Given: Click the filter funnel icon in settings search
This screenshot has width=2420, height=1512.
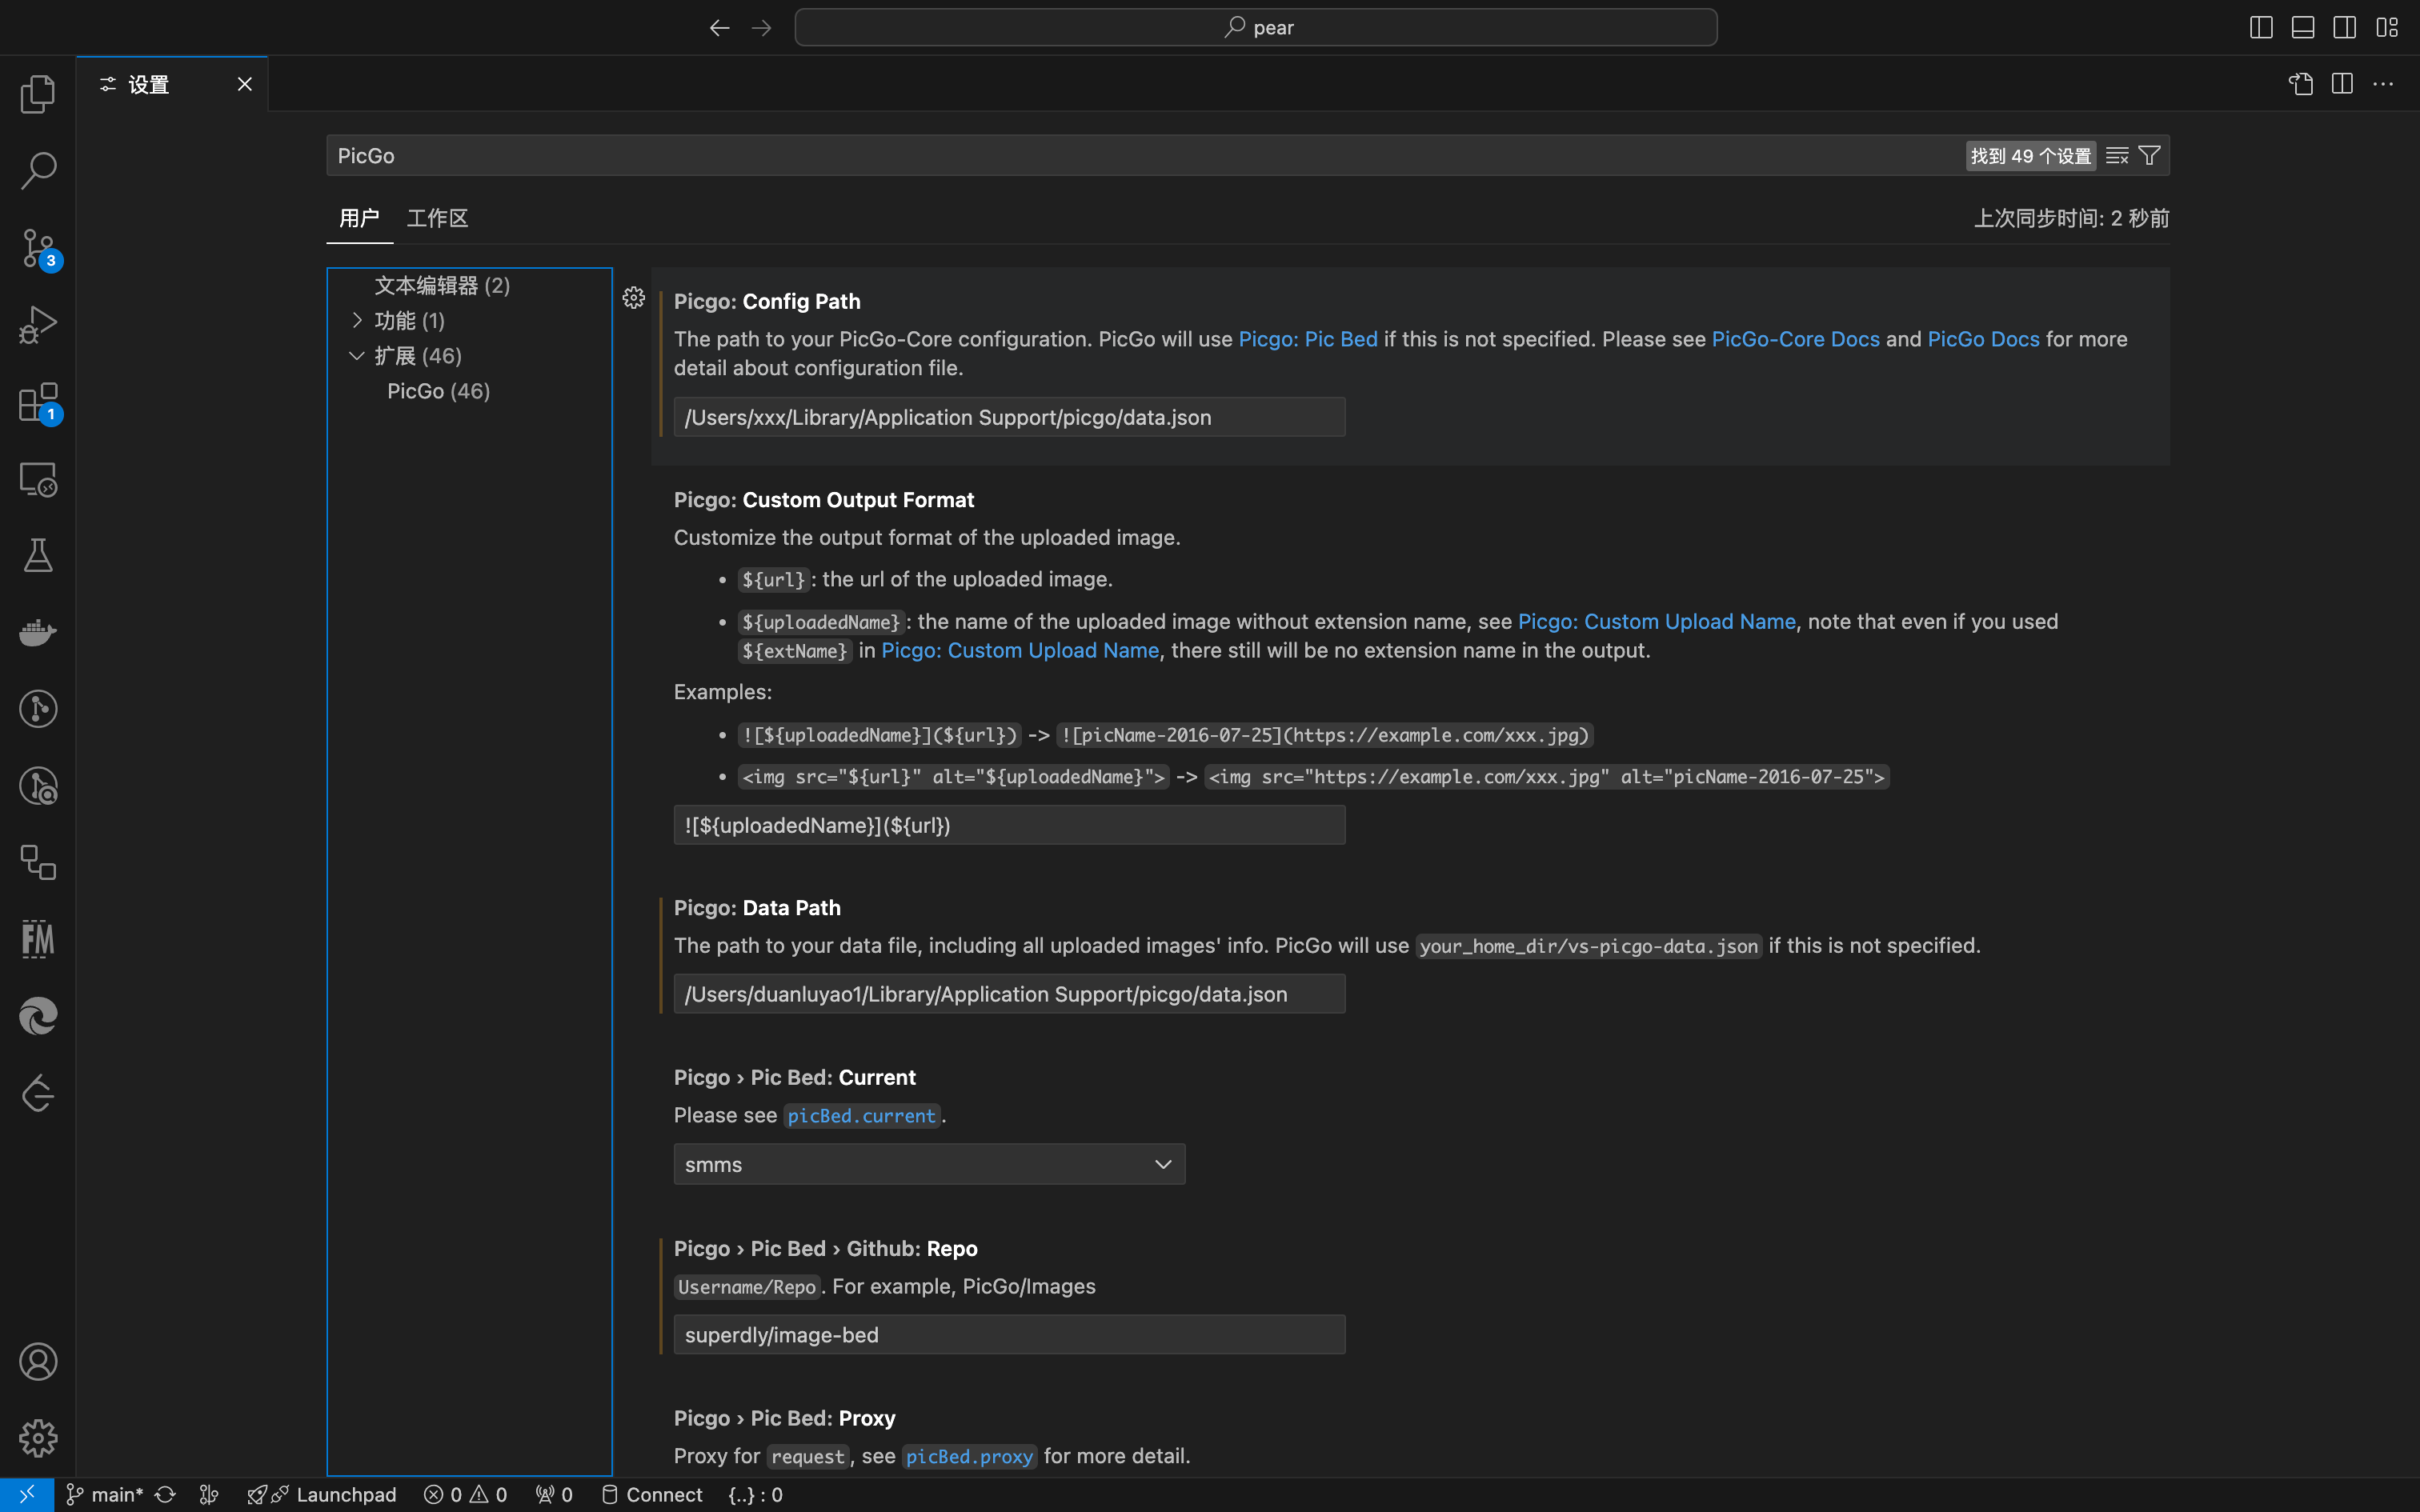Looking at the screenshot, I should [x=2149, y=156].
